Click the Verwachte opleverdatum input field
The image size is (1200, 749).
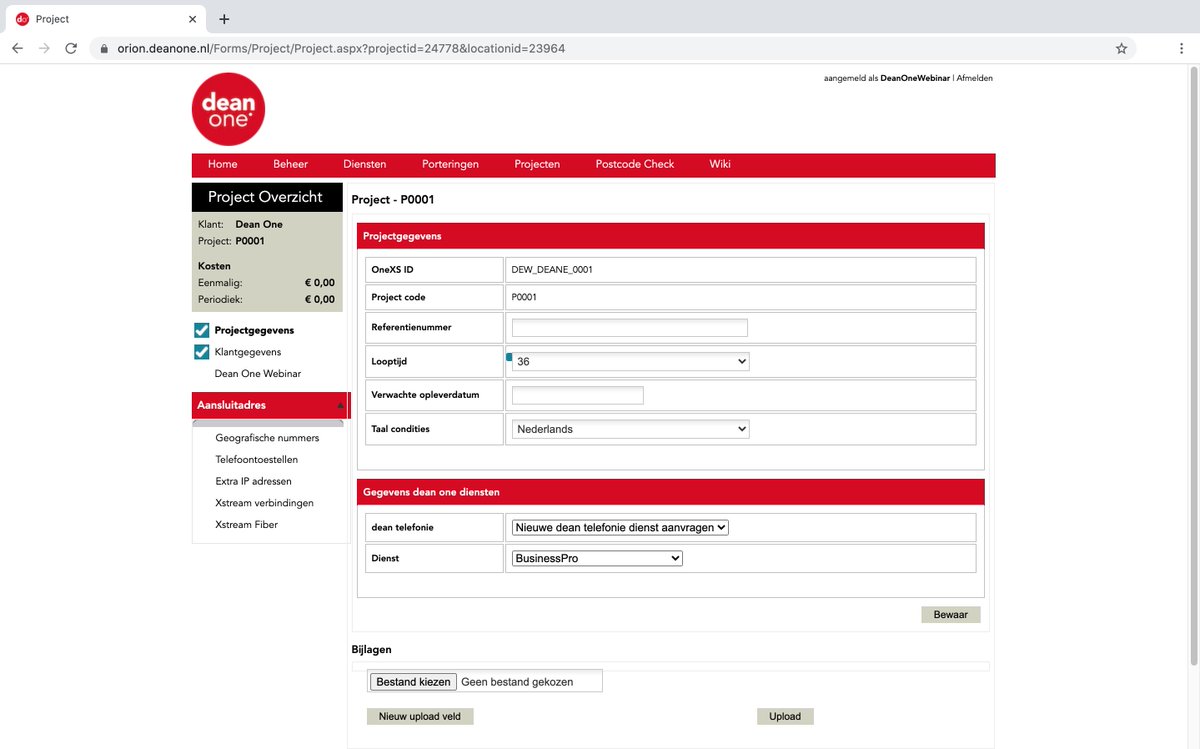click(578, 395)
